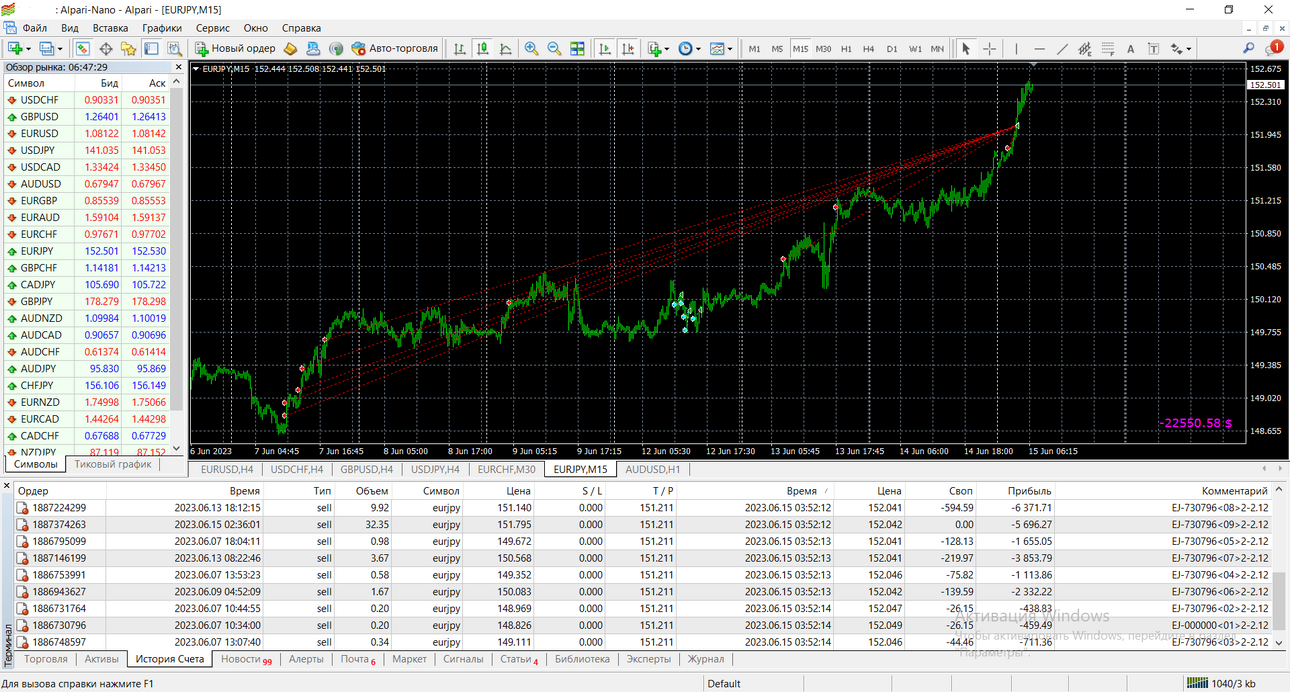Toggle the chart auto-scroll button
Screen dimensions: 1290x692
[605, 48]
